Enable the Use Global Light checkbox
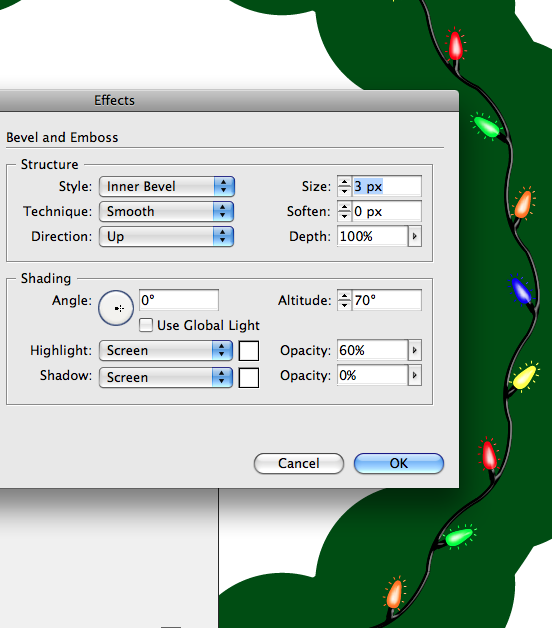The height and width of the screenshot is (628, 552). pos(146,325)
